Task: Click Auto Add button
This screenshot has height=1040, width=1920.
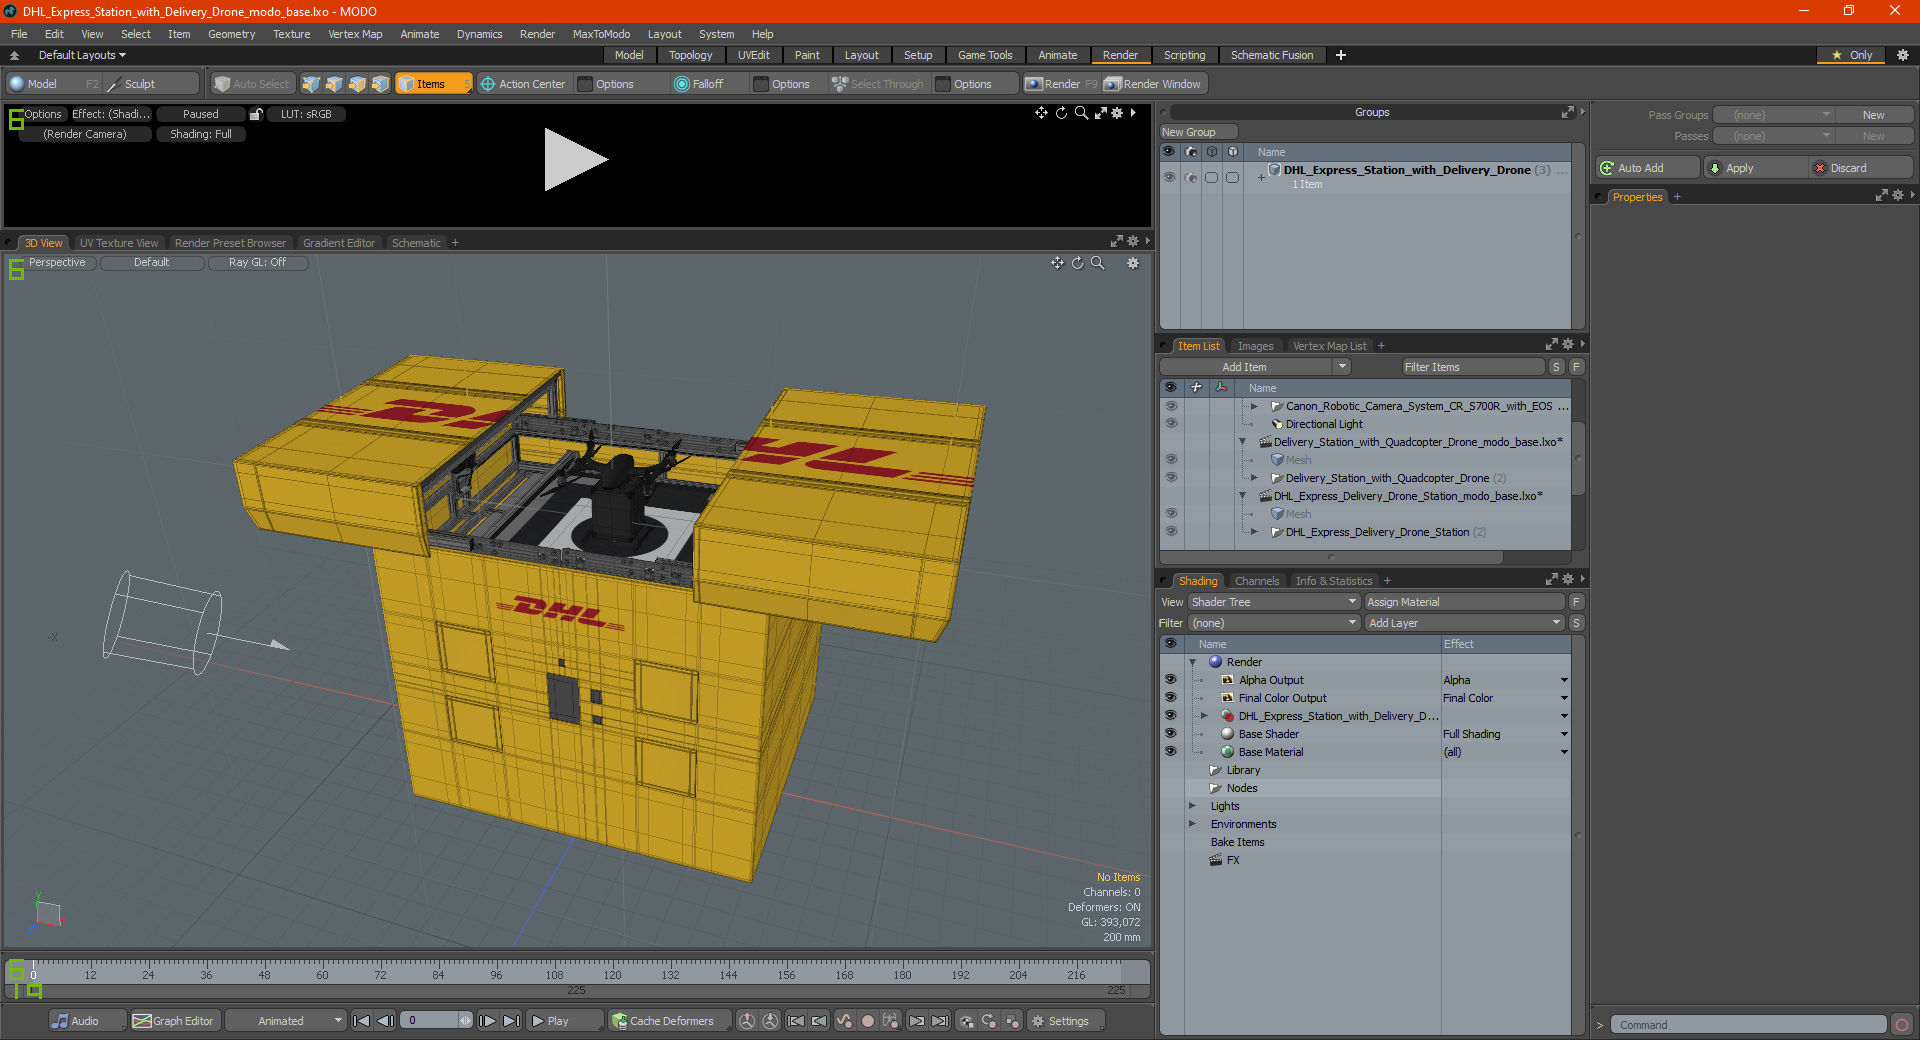Action: click(1647, 168)
